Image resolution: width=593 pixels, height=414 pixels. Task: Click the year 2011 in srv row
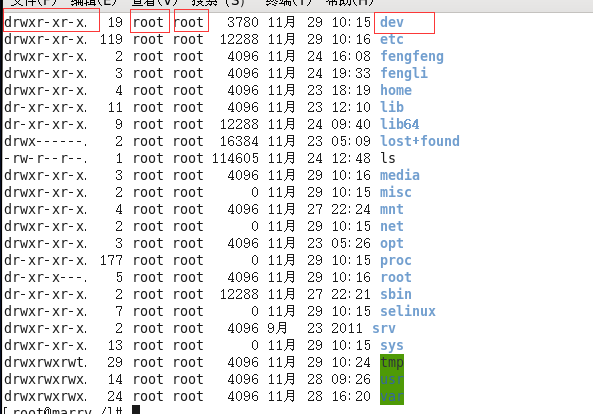click(x=347, y=329)
